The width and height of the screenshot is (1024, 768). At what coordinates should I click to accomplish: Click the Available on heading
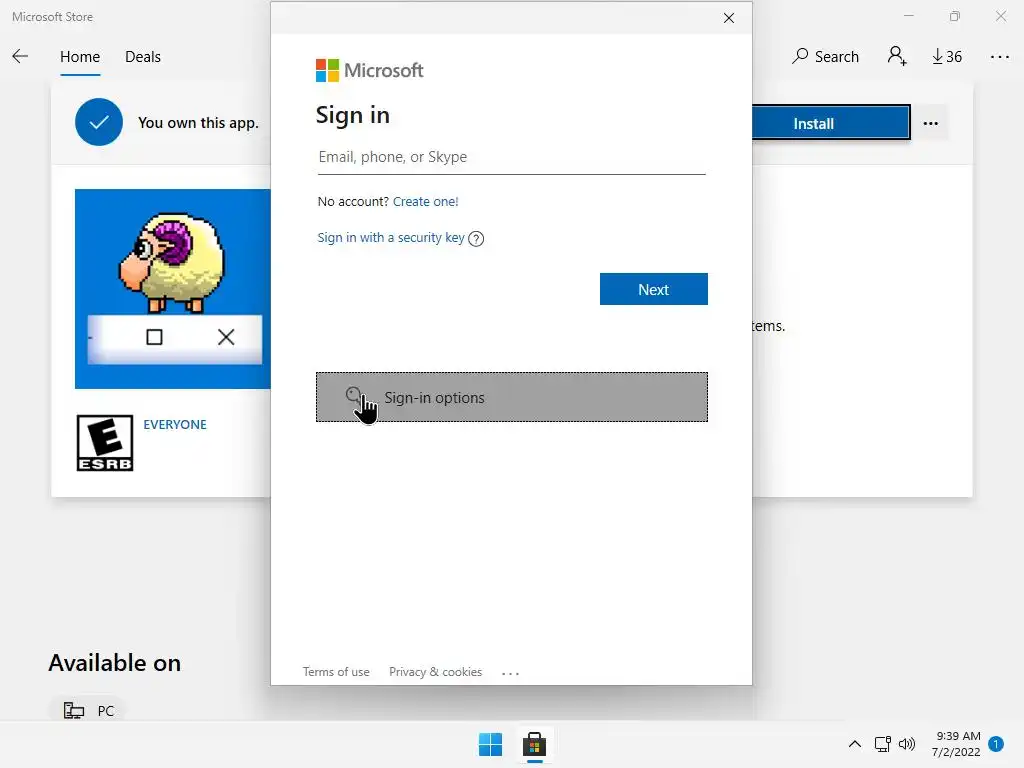[x=114, y=663]
